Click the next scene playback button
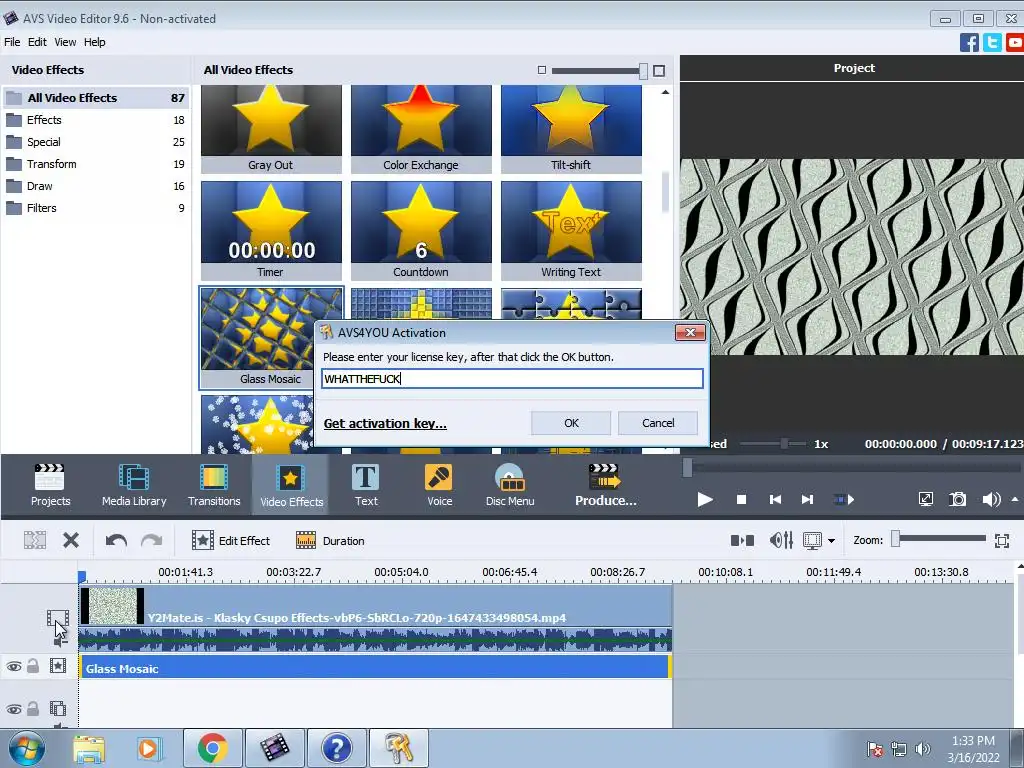 pos(844,500)
